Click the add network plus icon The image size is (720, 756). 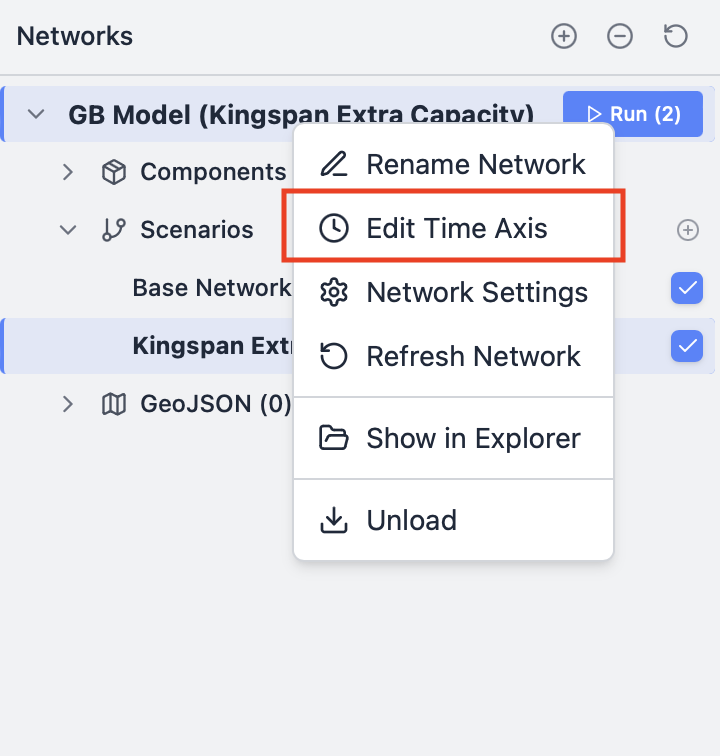click(564, 37)
